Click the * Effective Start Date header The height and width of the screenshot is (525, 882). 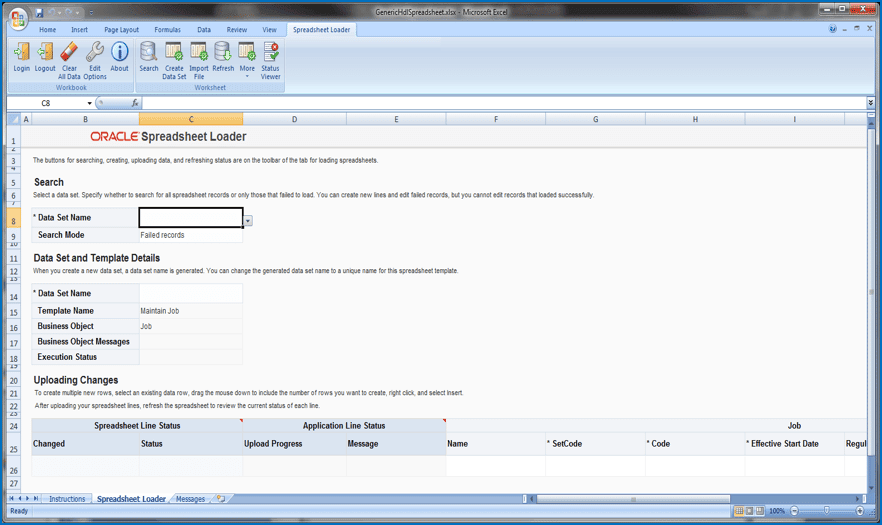(x=794, y=444)
